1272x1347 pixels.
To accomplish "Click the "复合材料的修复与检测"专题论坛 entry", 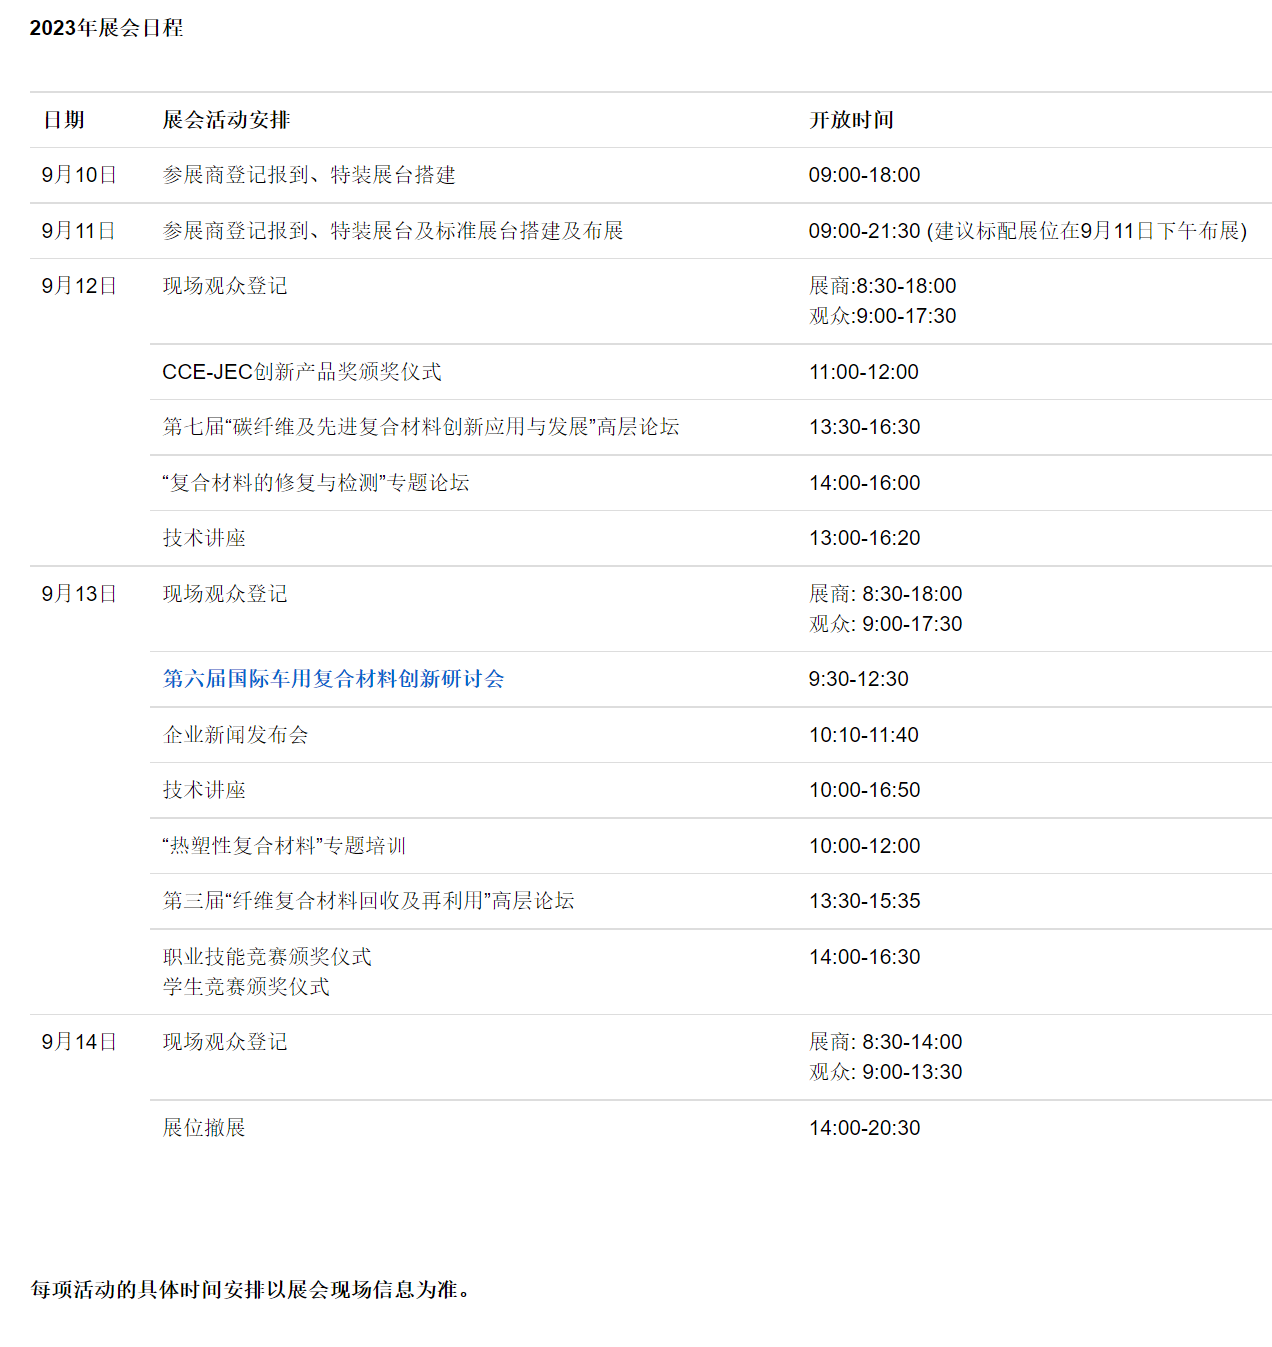I will coord(318,482).
